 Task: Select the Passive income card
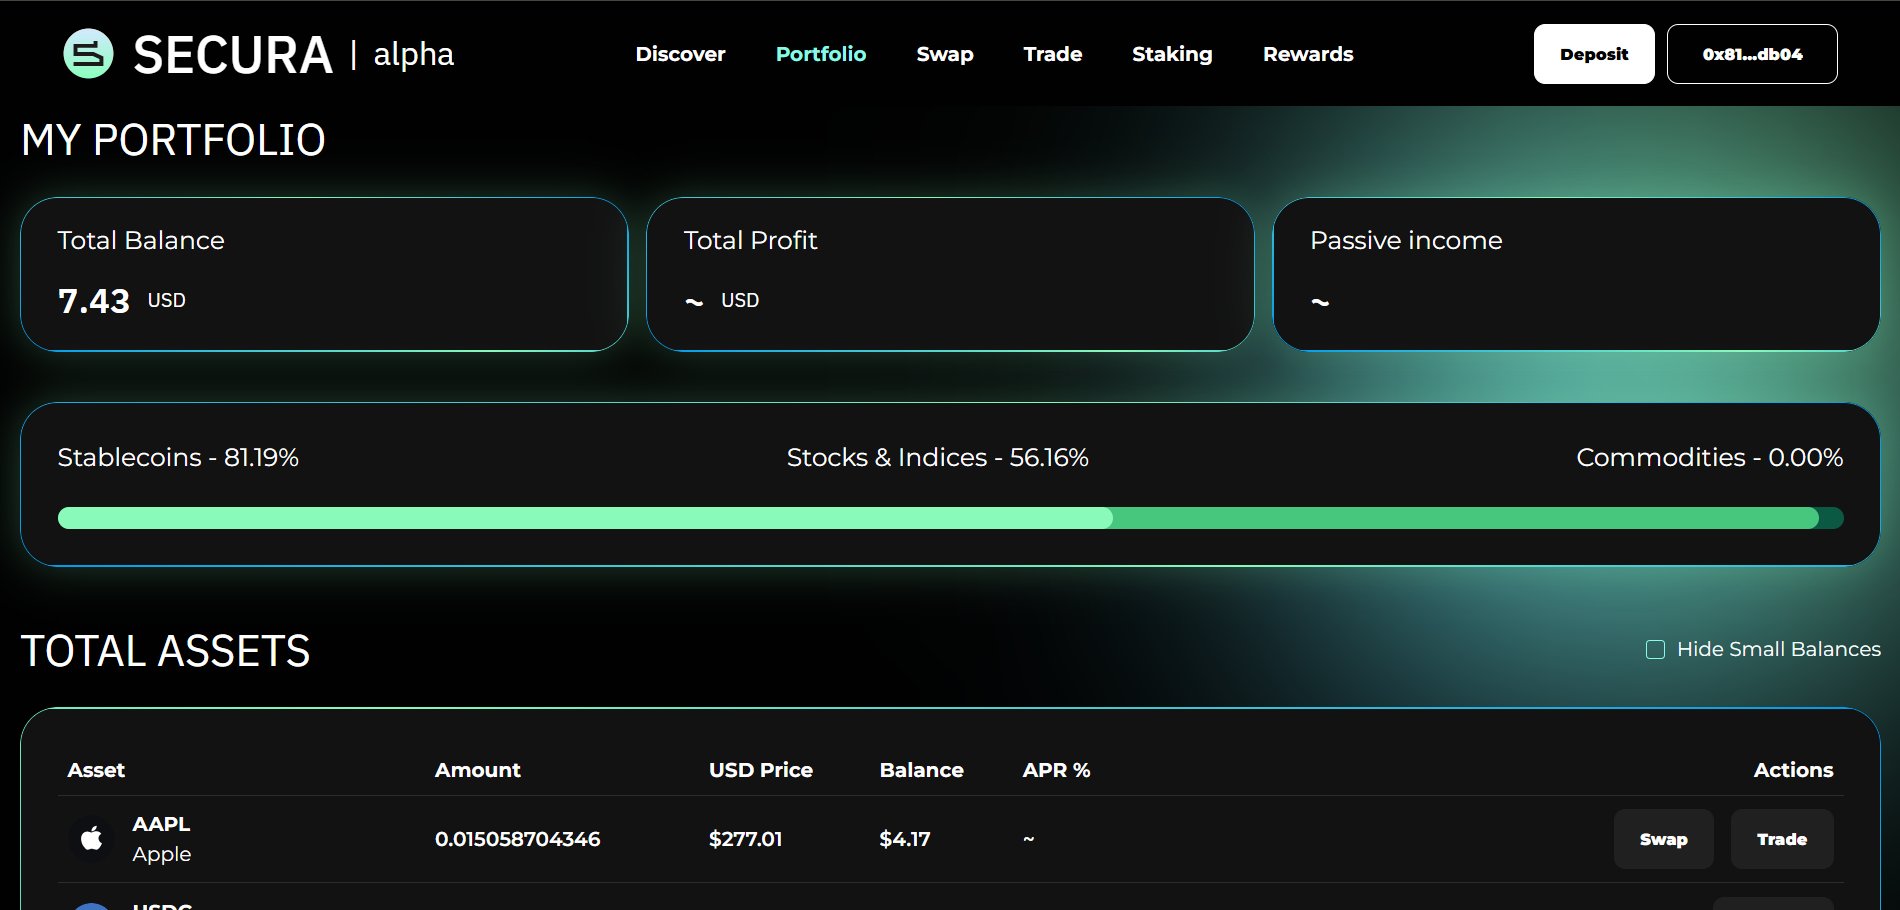pos(1574,274)
